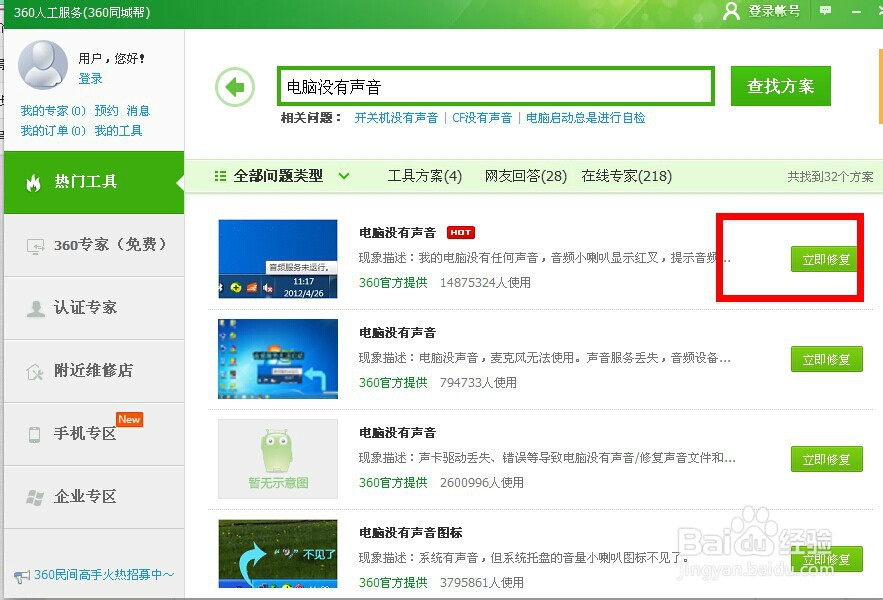Click 立即修复 for 电脑没有声音图标 result

click(826, 559)
